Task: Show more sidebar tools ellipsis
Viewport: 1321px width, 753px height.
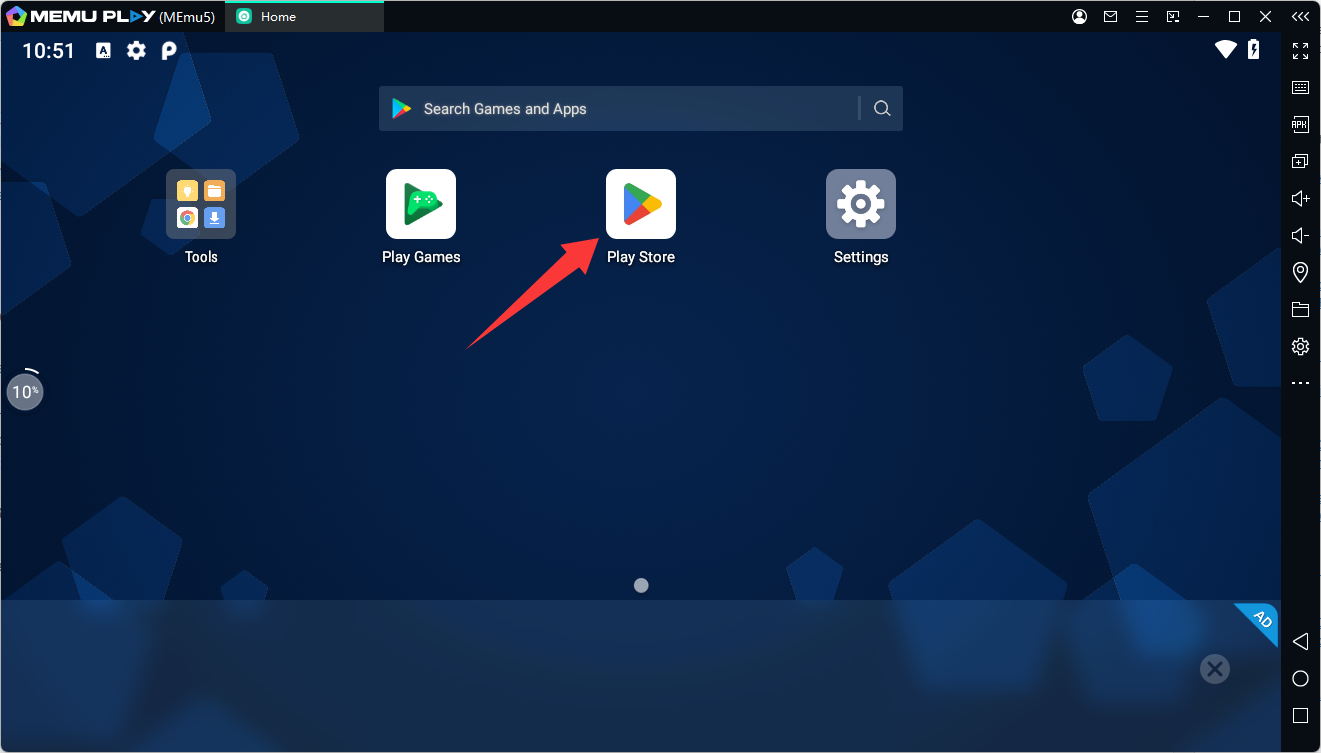Action: coord(1300,383)
